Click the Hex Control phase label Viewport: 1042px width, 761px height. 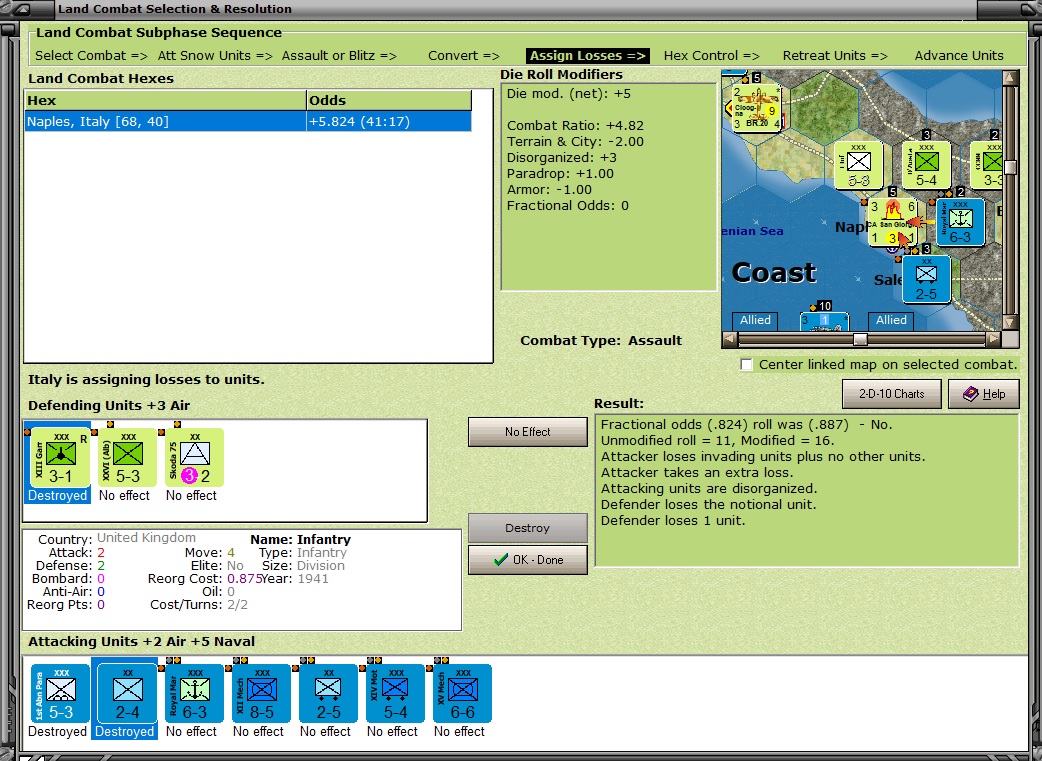712,56
